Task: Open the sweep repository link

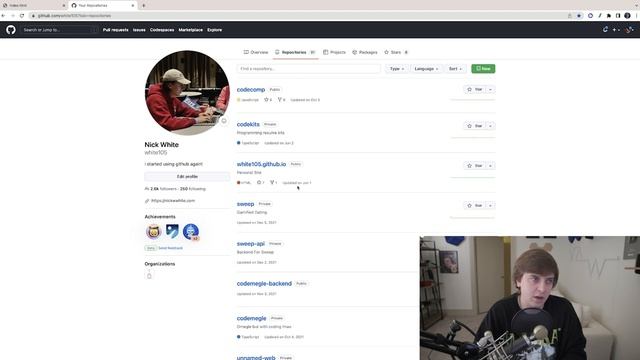Action: click(245, 204)
